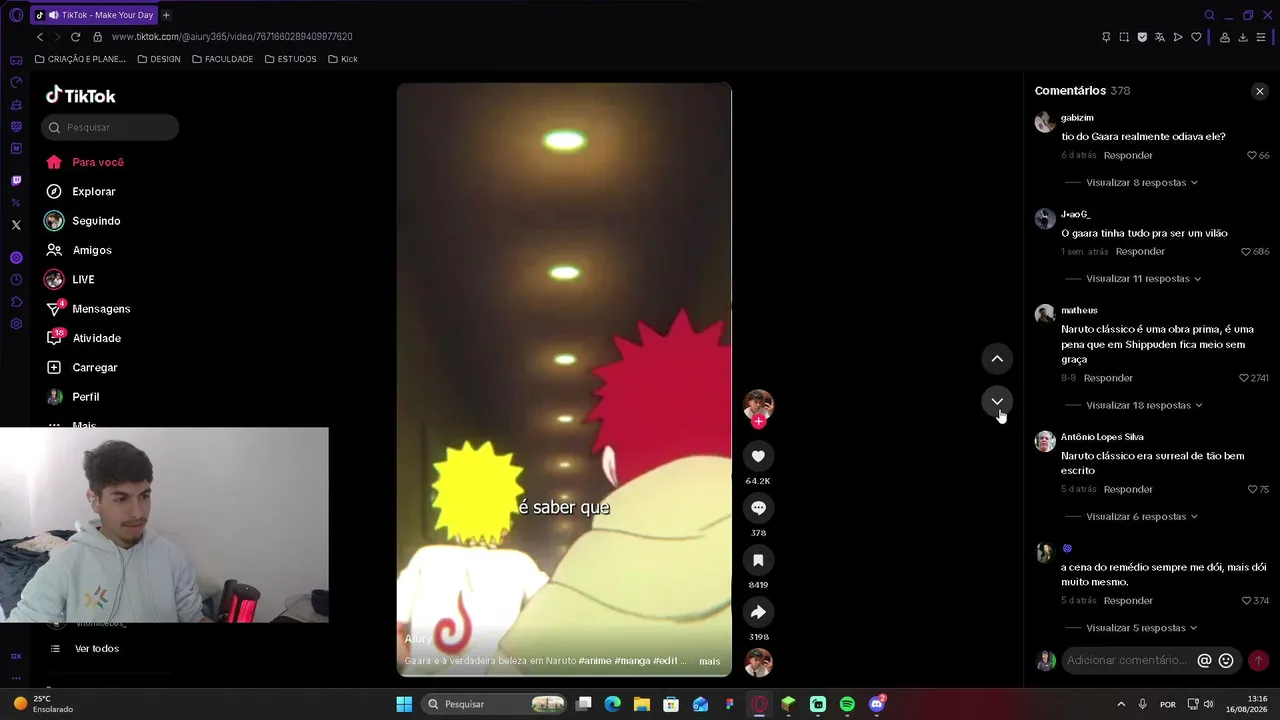Bookmark the video with the save icon

click(758, 560)
